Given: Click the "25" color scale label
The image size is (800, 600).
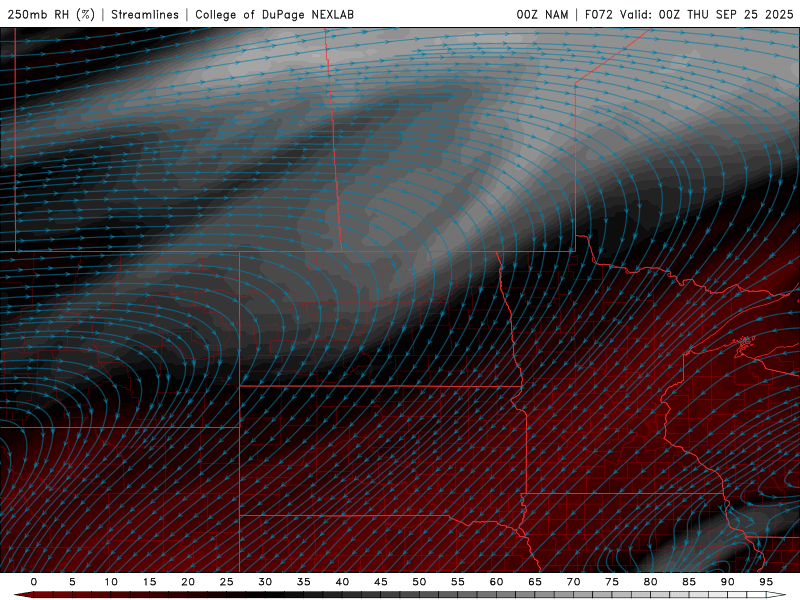Looking at the screenshot, I should coord(227,582).
